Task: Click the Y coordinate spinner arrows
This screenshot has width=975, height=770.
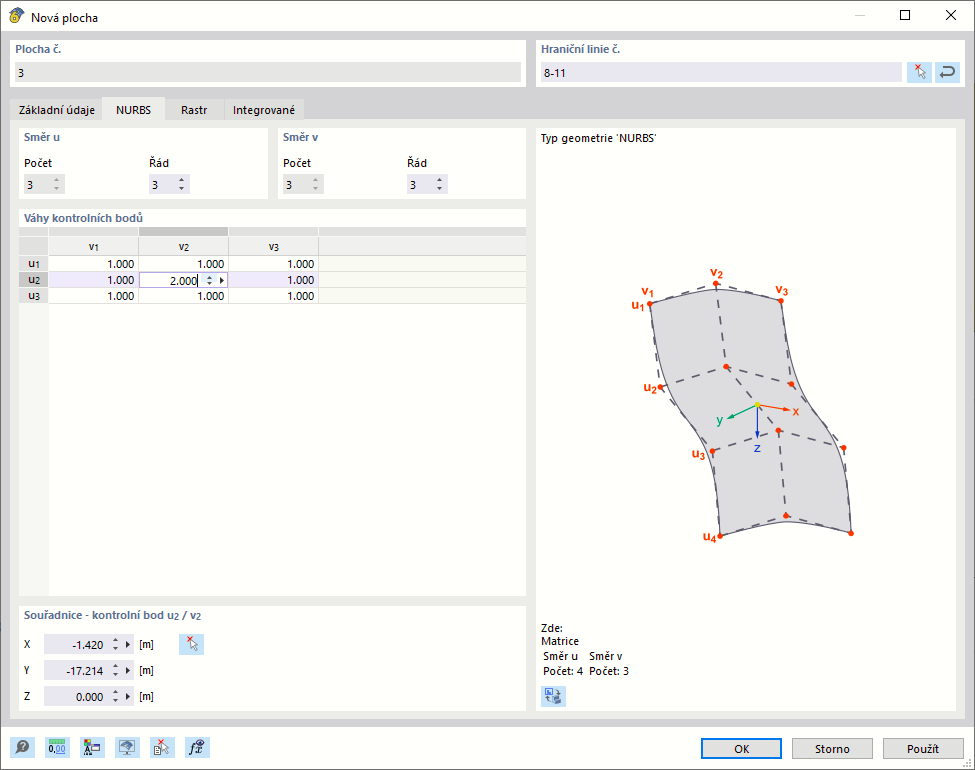Action: tap(116, 670)
